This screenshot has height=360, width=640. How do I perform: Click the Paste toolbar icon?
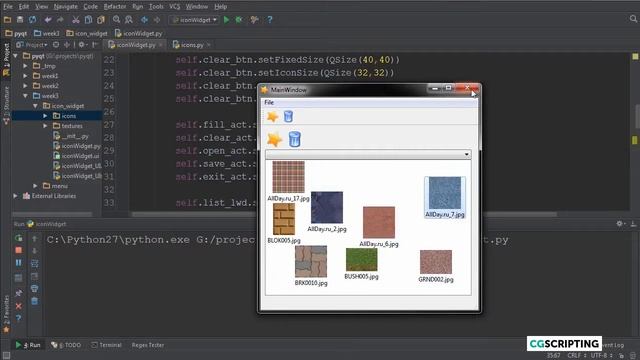pyautogui.click(x=101, y=20)
